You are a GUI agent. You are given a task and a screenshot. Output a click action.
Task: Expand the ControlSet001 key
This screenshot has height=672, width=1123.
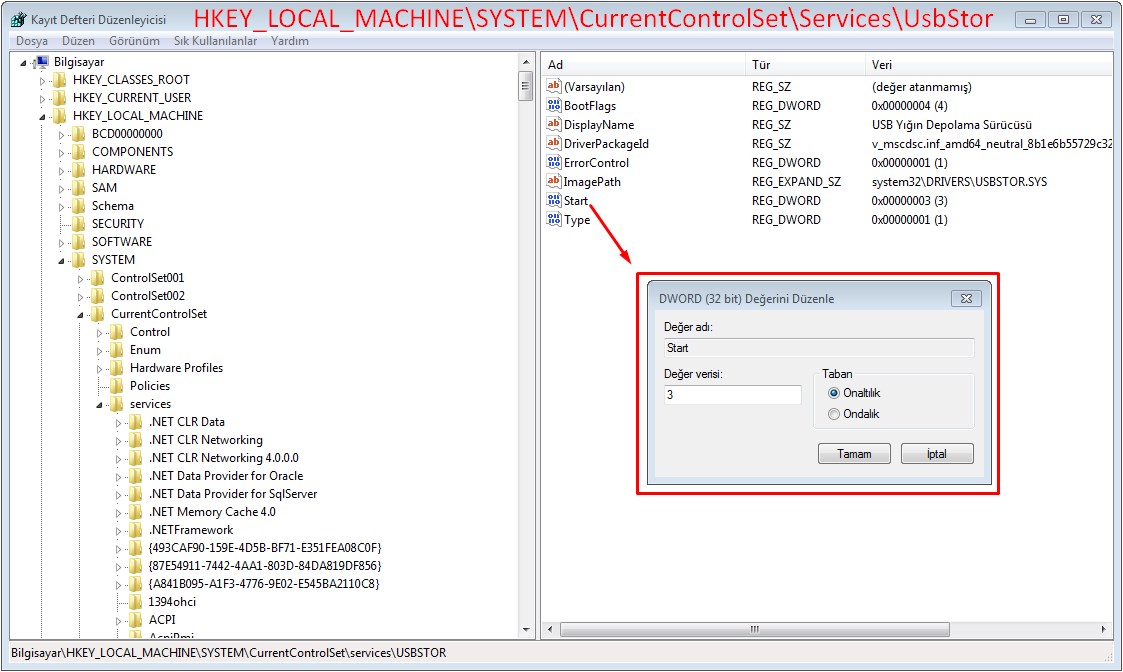point(81,278)
